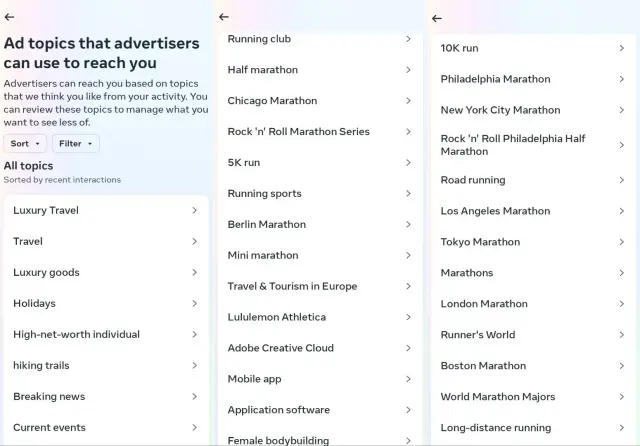640x446 pixels.
Task: Tap chevron beside Lululemon Athletica
Action: [408, 317]
